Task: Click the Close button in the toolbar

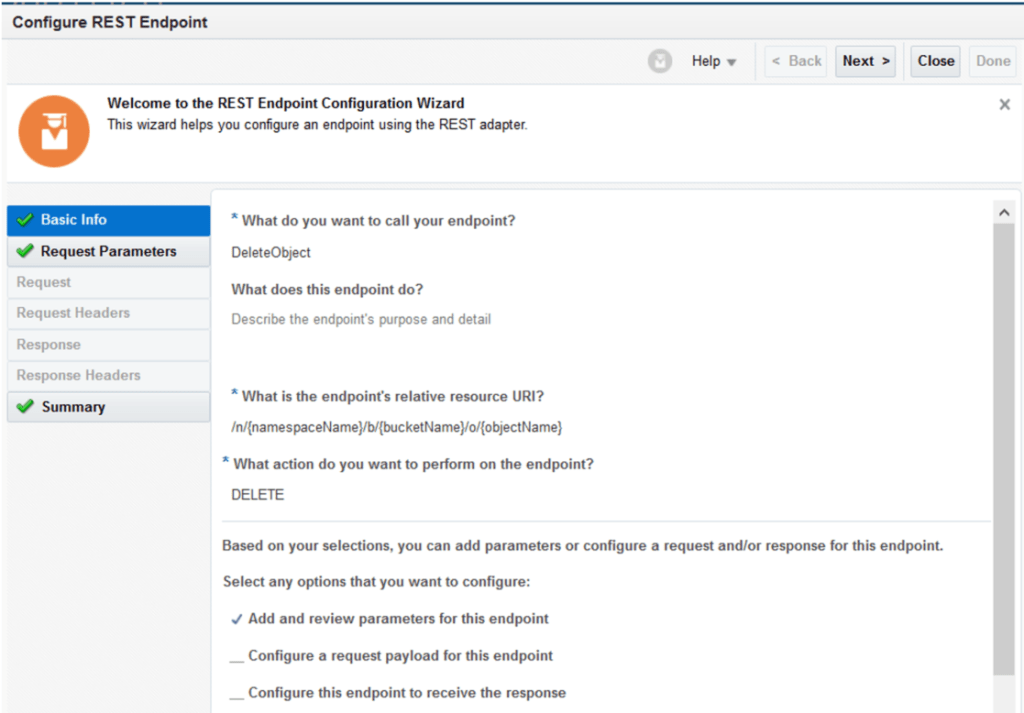Action: [x=935, y=61]
